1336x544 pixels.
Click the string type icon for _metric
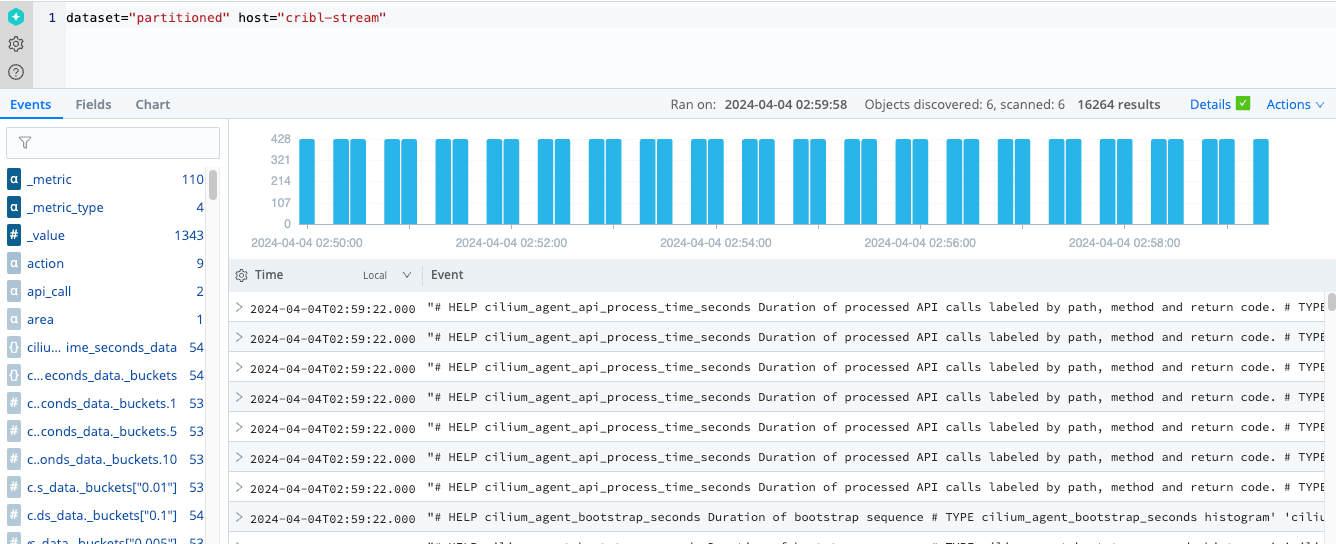tap(14, 180)
